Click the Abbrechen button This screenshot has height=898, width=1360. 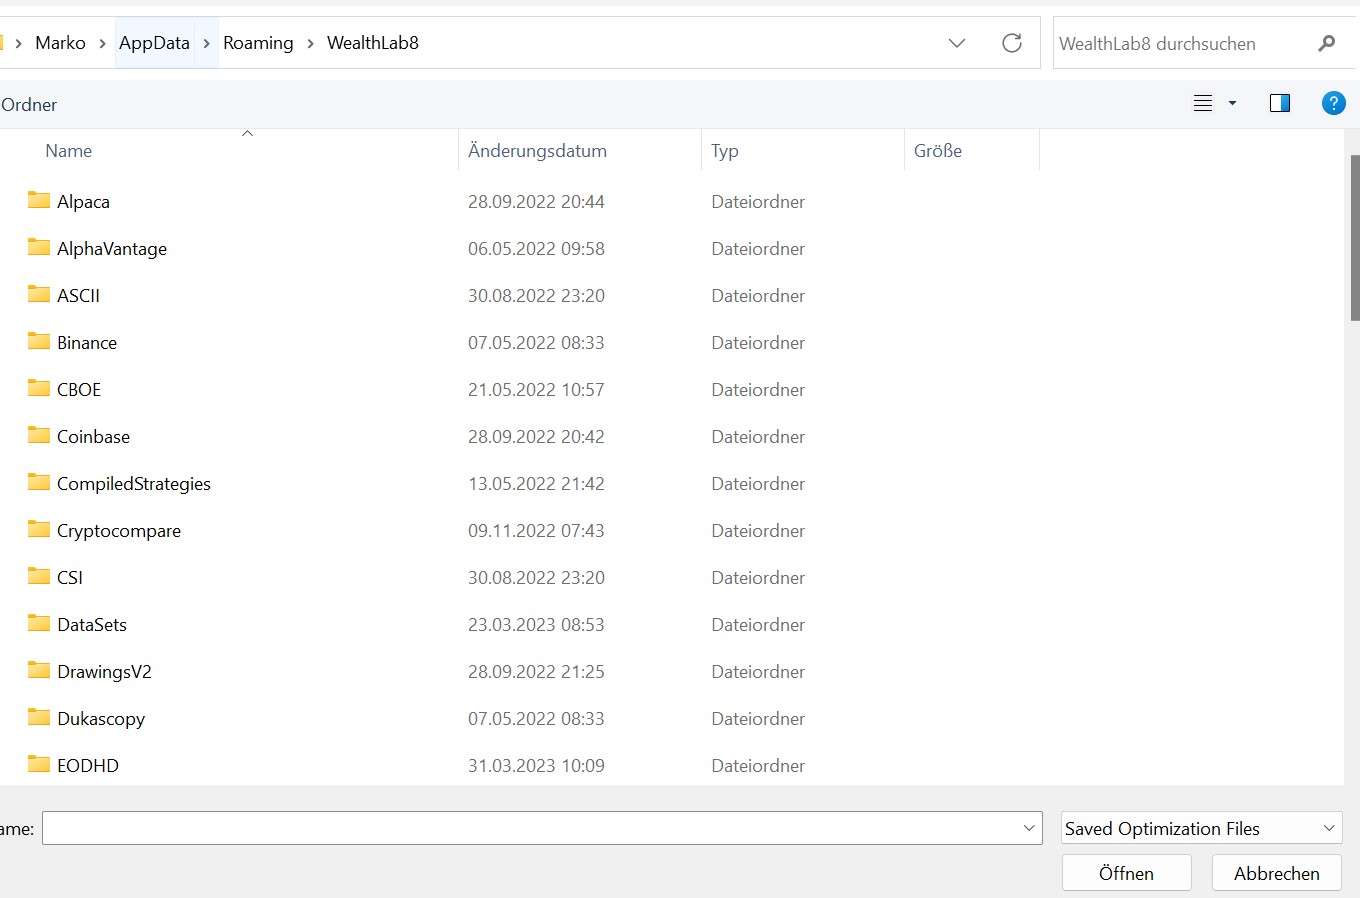point(1276,873)
